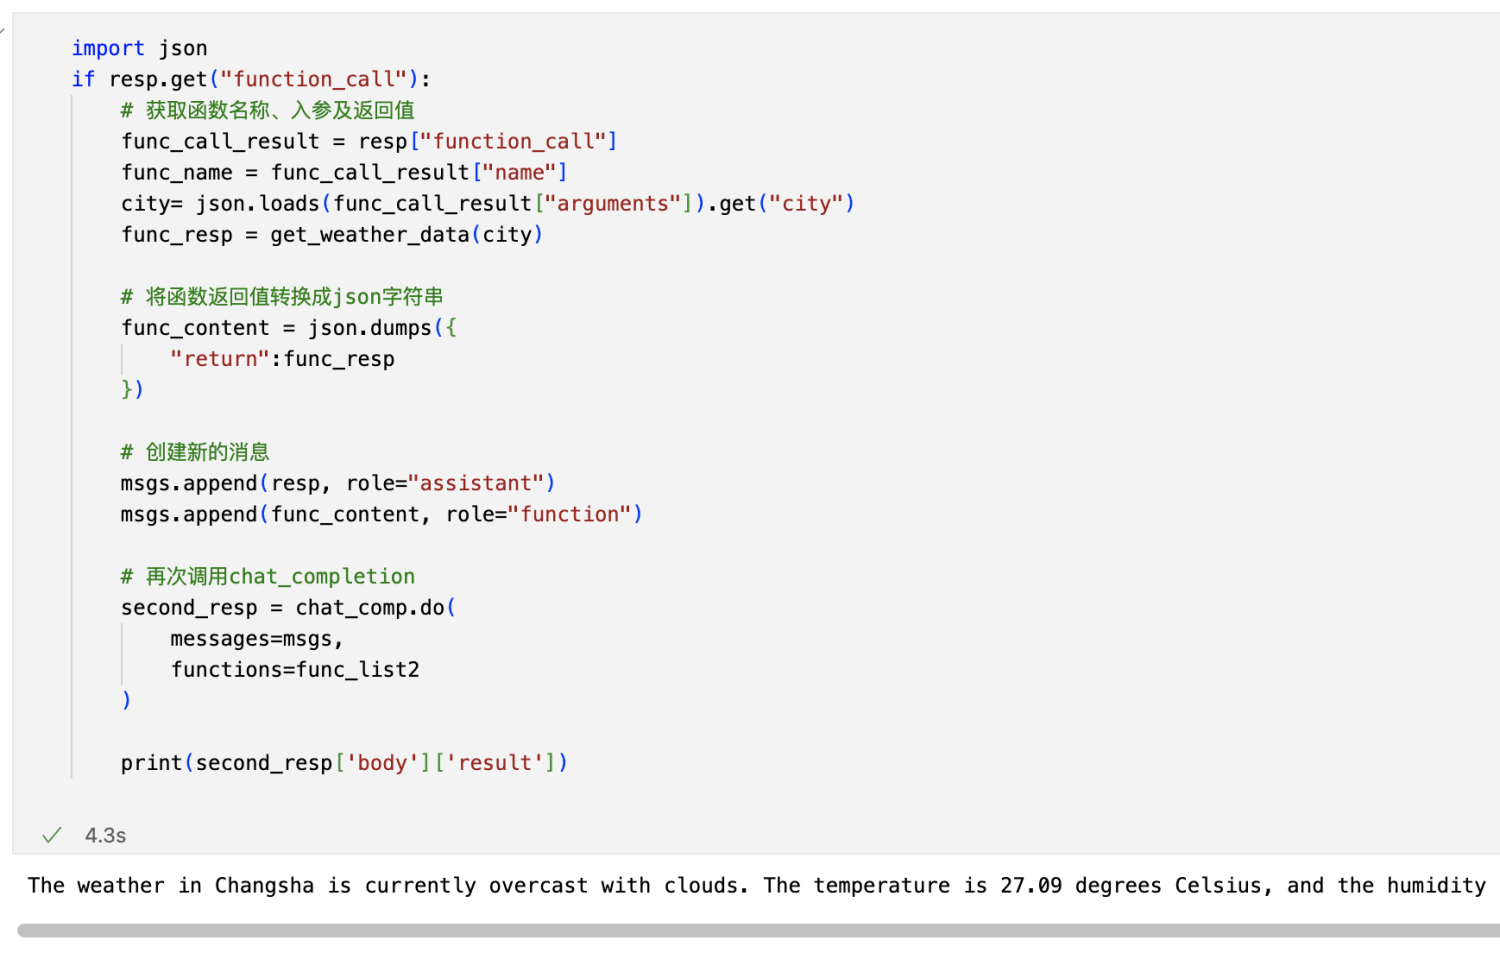
Task: Click the Changsha weather output text
Action: (757, 885)
